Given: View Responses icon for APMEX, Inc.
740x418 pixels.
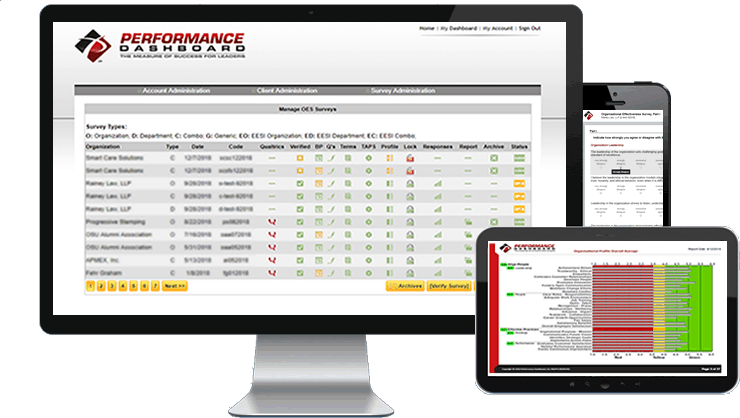Looking at the screenshot, I should (x=438, y=260).
